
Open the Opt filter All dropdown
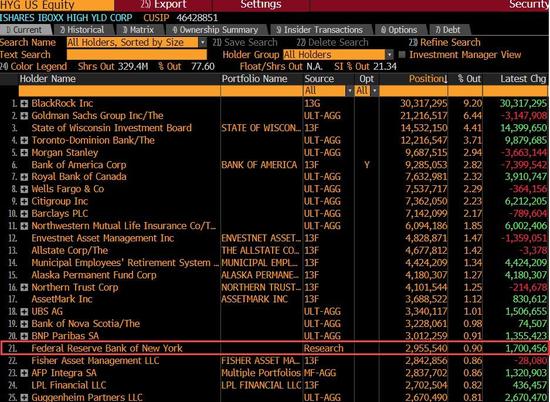(374, 91)
